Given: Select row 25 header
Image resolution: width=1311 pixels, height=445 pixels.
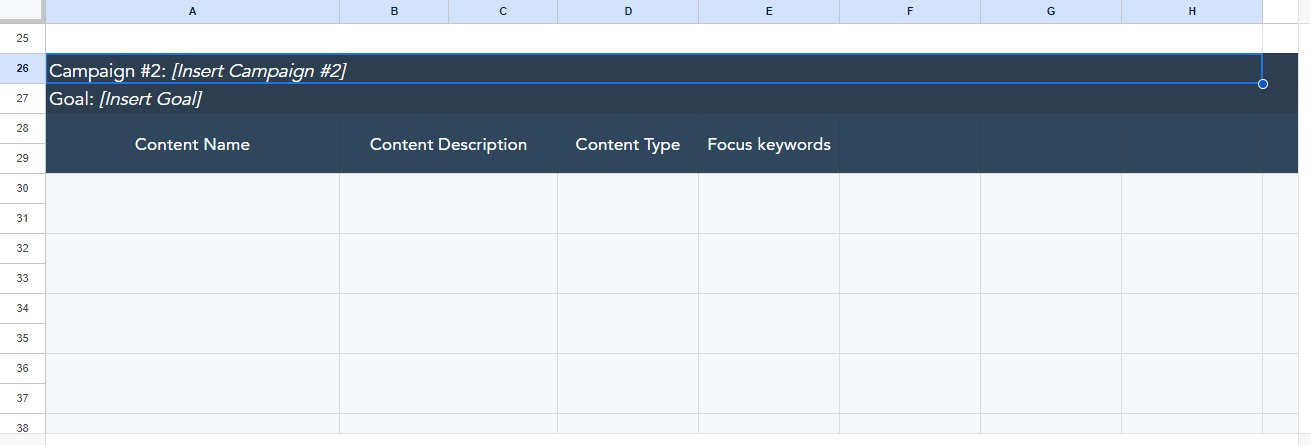Looking at the screenshot, I should [22, 38].
